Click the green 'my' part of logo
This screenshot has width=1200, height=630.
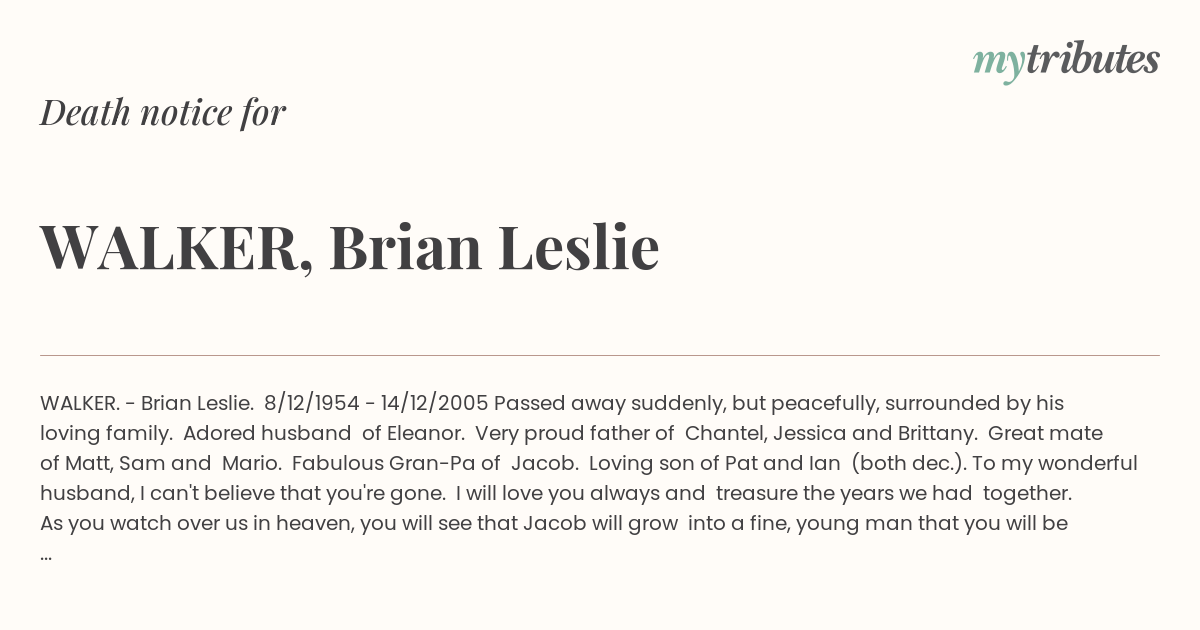pyautogui.click(x=999, y=64)
